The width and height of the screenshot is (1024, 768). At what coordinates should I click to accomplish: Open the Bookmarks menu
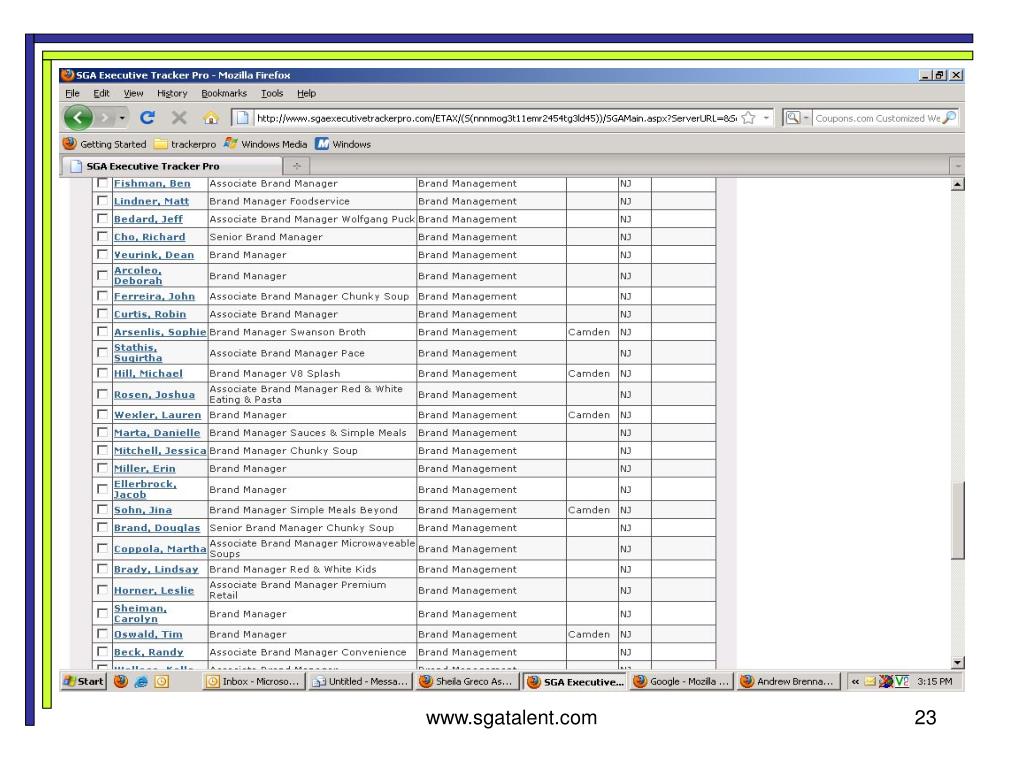224,93
